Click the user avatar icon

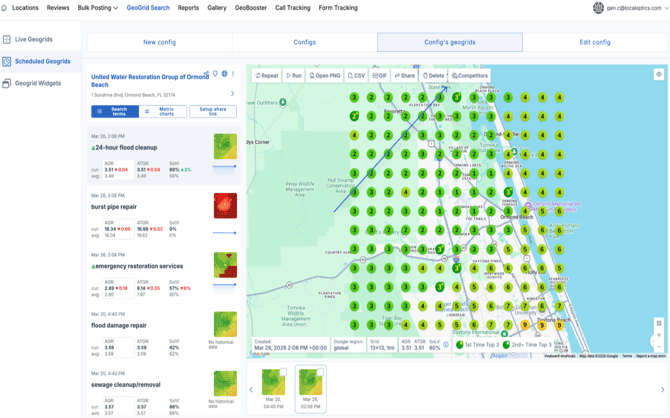[x=598, y=8]
